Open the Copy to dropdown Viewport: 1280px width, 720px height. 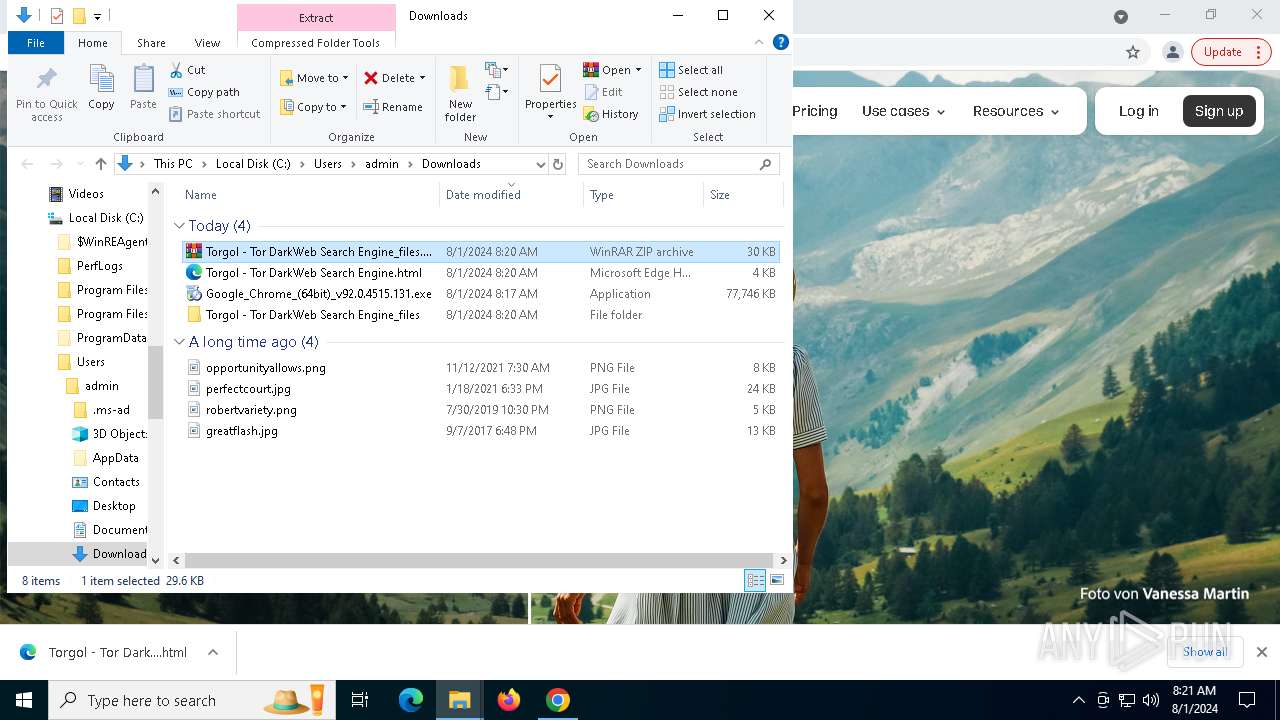pos(313,107)
